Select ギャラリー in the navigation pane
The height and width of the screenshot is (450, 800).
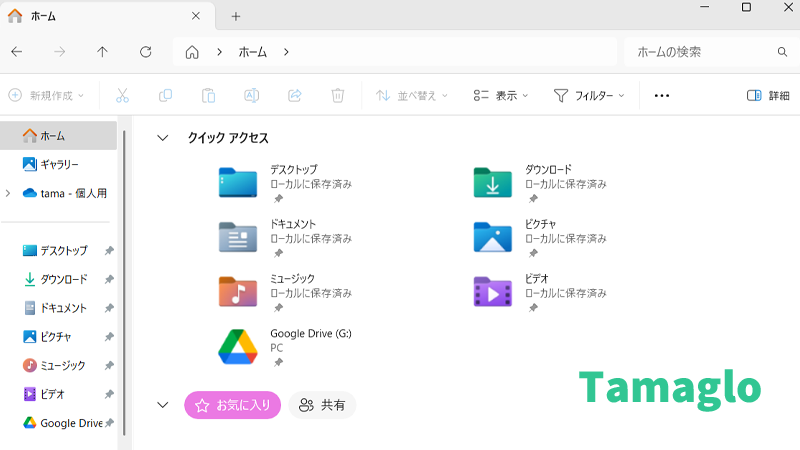[59, 164]
